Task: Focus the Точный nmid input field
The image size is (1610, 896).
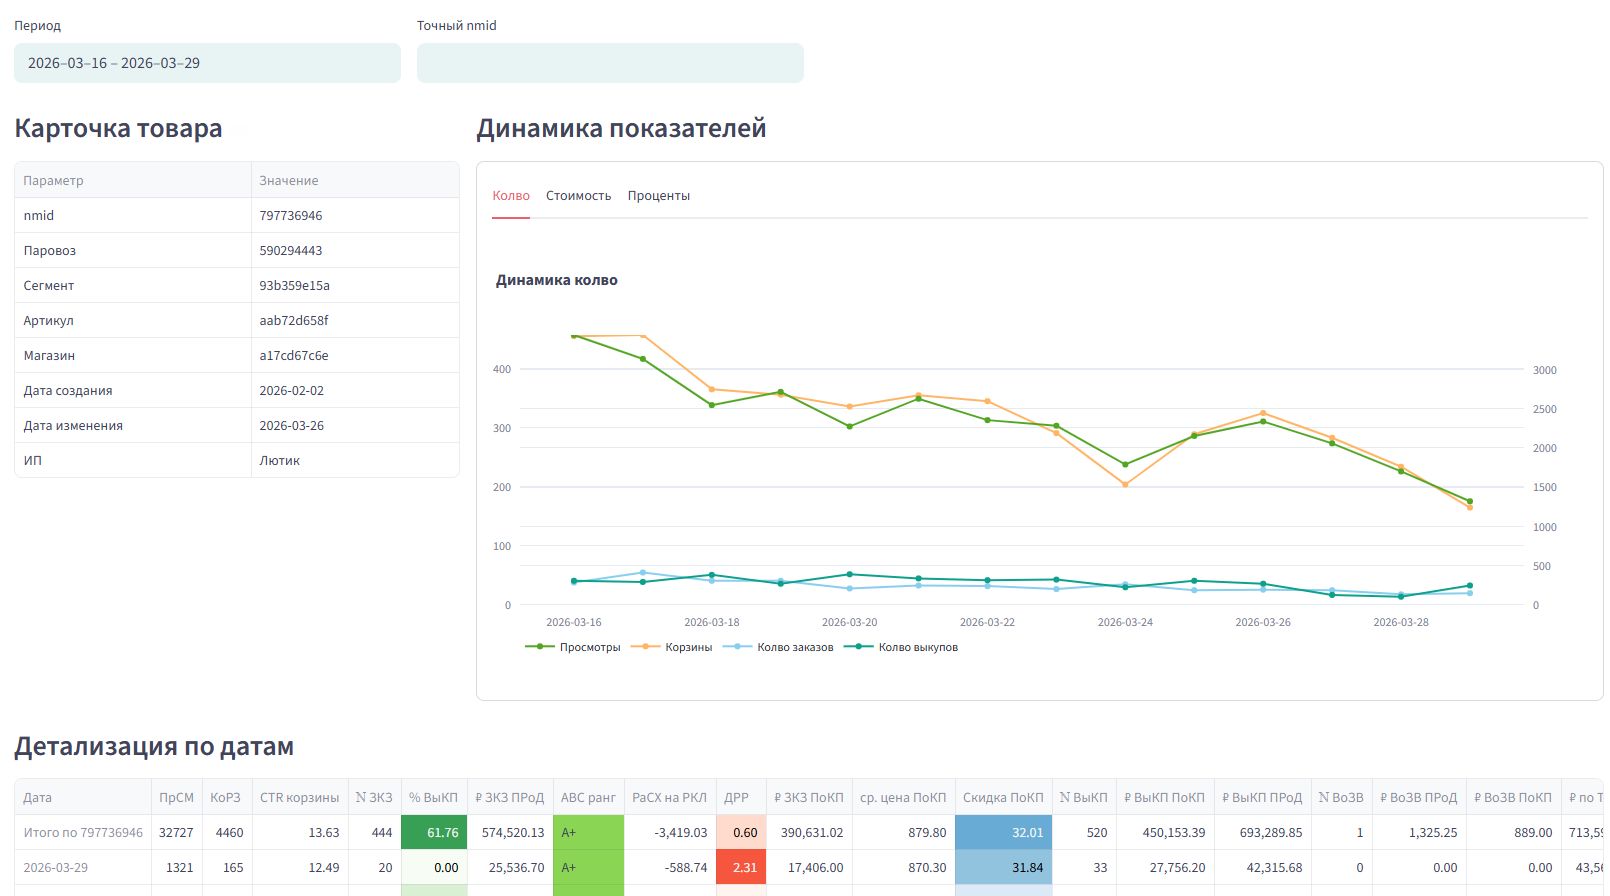Action: [x=610, y=63]
